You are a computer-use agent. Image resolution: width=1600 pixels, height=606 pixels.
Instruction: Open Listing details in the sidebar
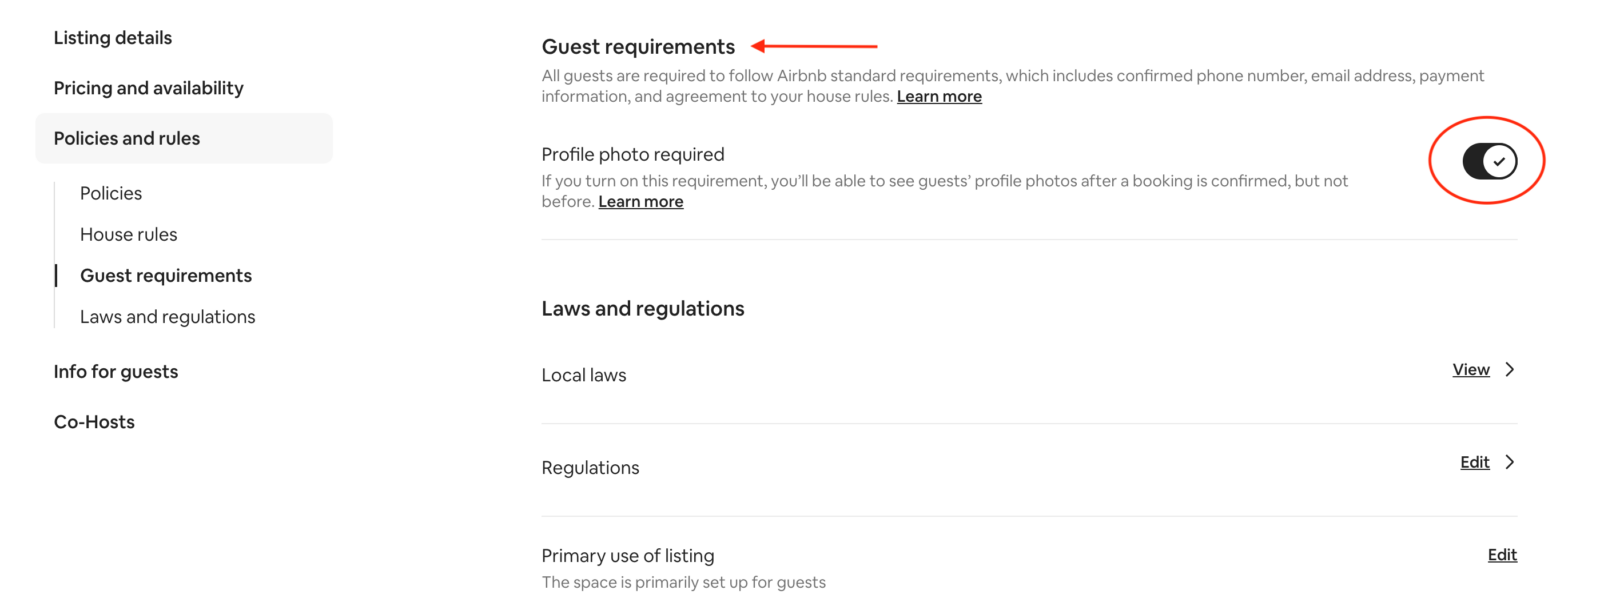coord(112,37)
